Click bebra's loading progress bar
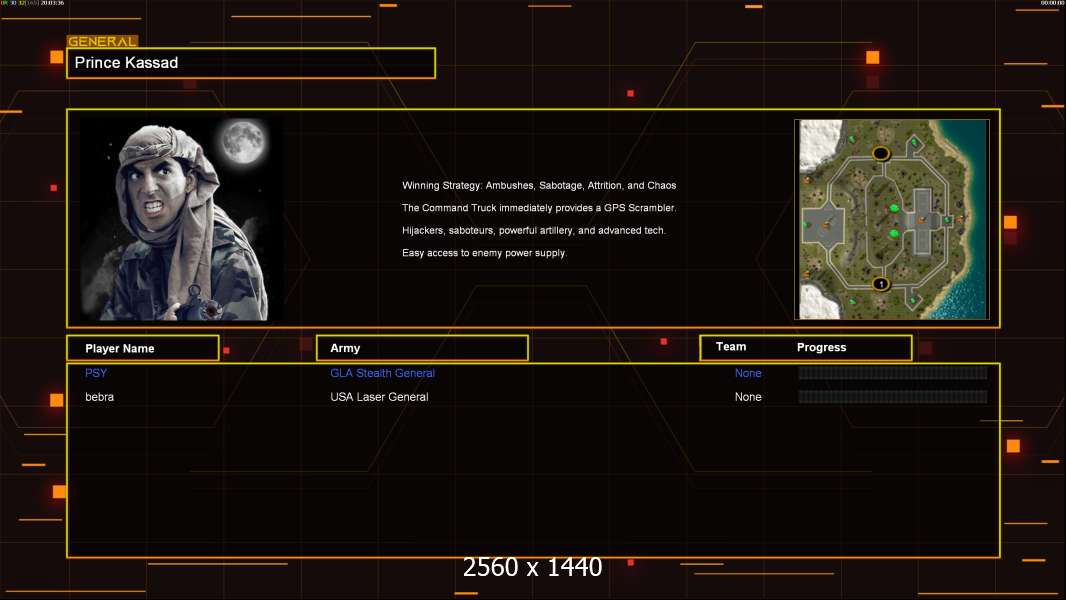1066x600 pixels. (x=892, y=397)
